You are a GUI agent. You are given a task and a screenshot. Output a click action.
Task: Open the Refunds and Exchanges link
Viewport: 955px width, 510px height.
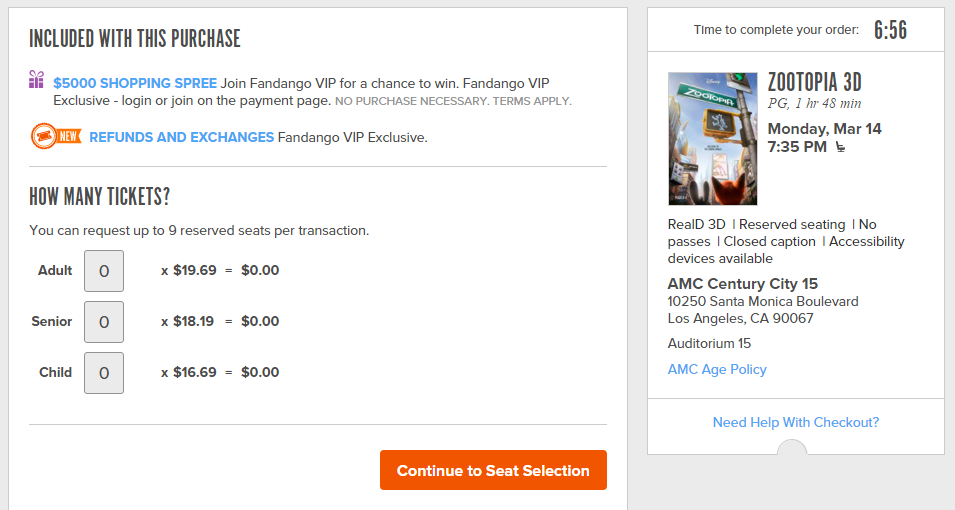click(x=181, y=137)
